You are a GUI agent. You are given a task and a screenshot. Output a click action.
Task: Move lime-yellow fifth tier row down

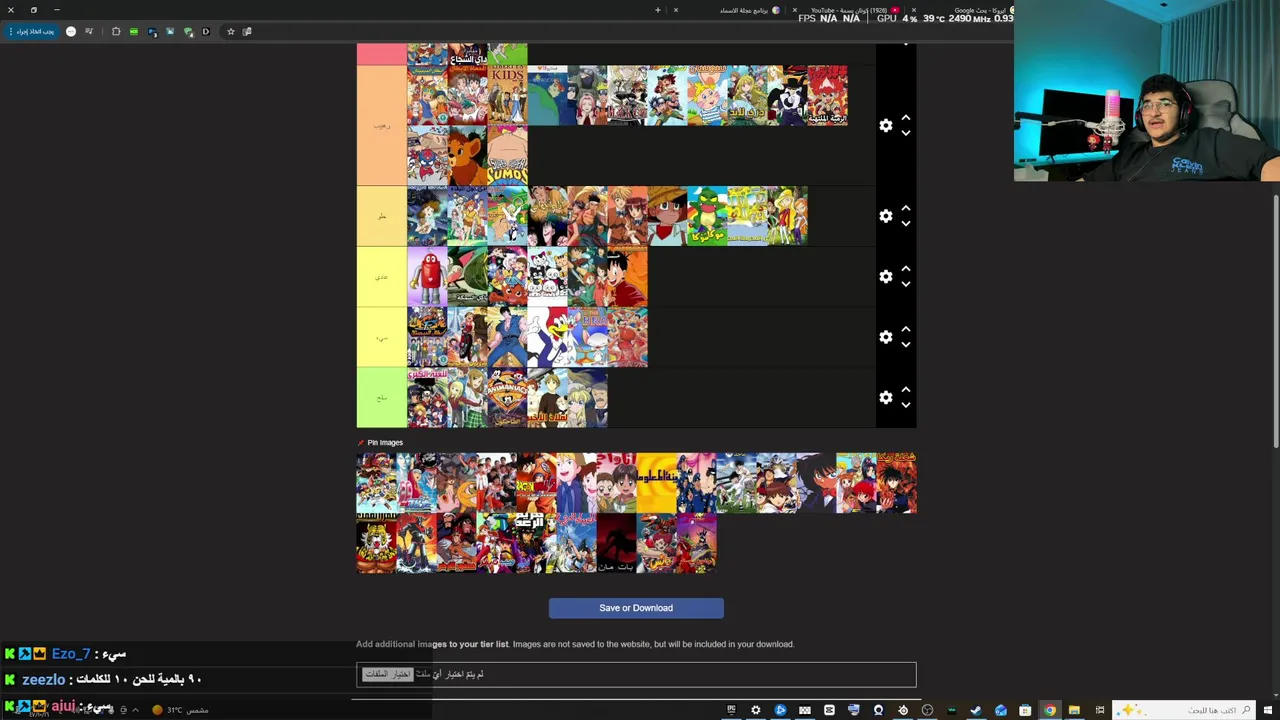906,345
